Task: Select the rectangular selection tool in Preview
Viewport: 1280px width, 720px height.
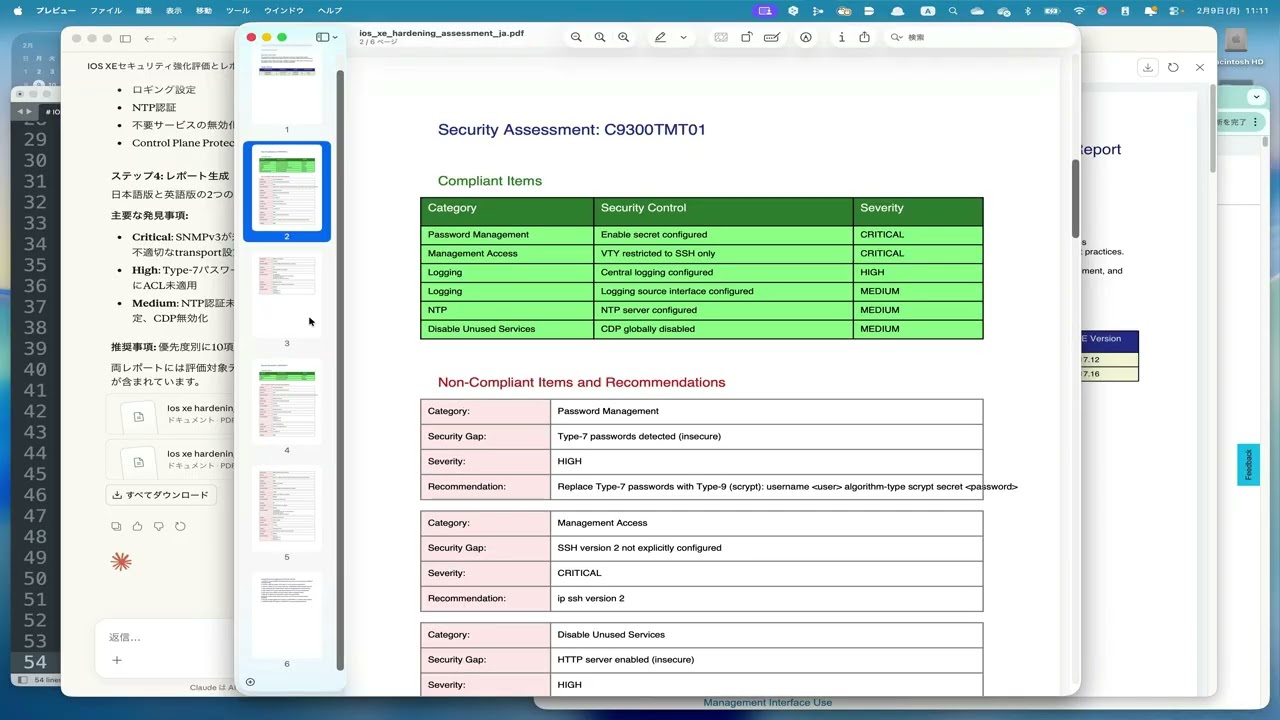Action: [720, 37]
